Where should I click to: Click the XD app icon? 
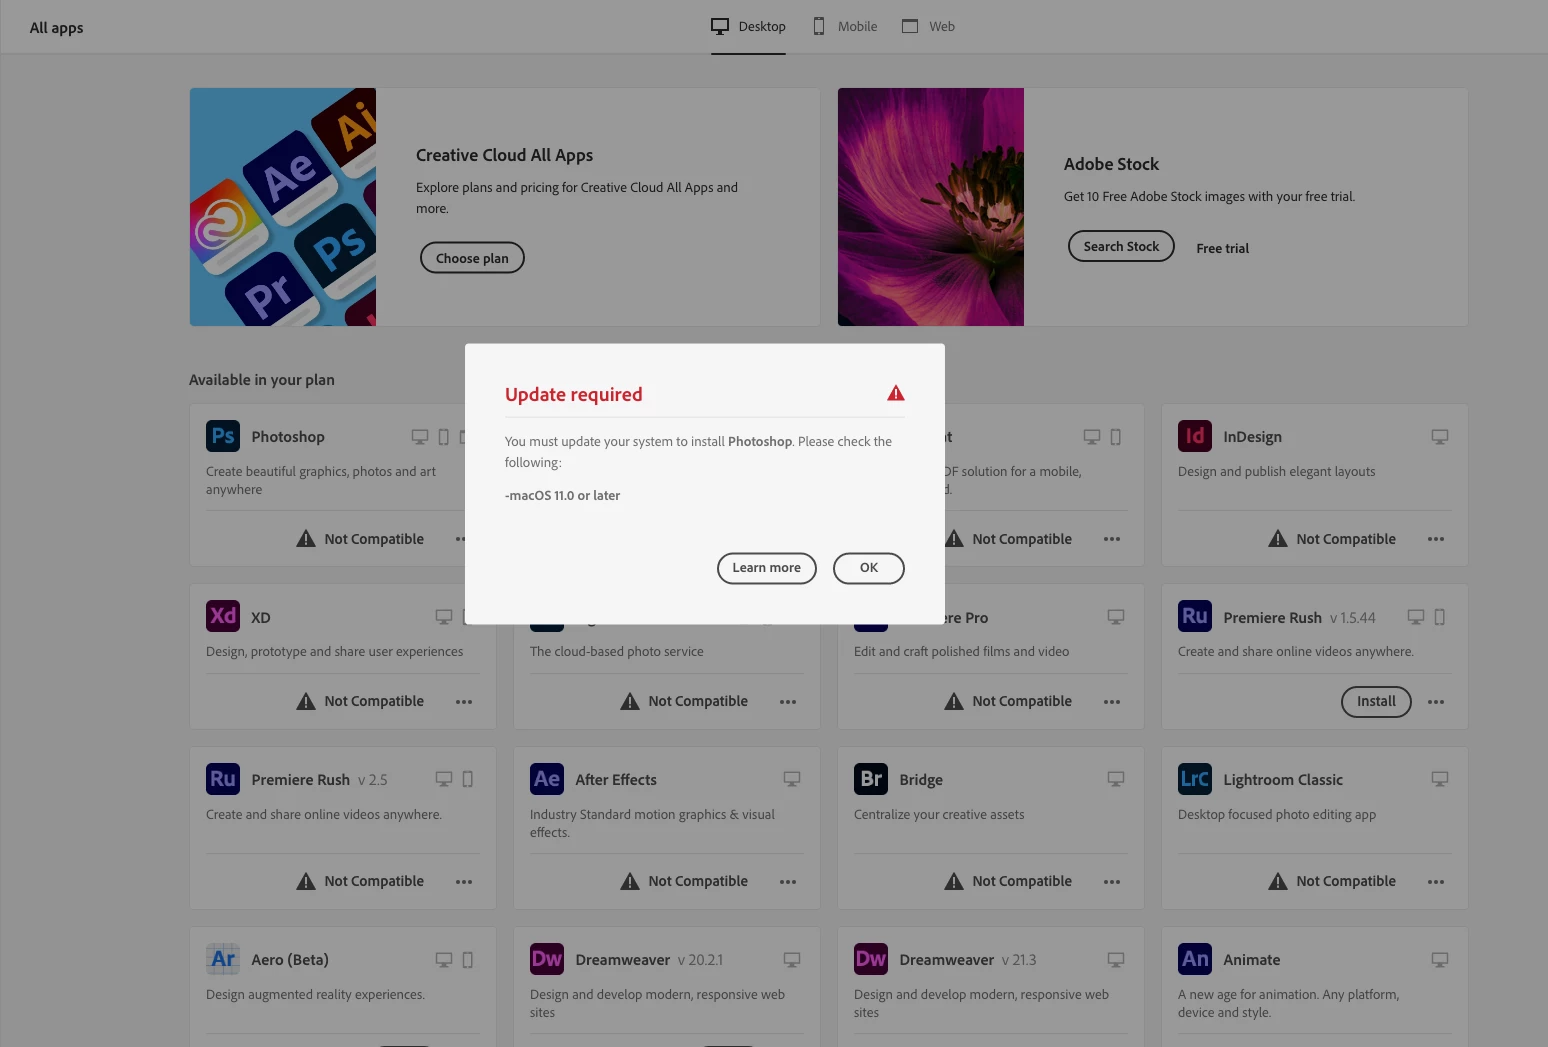[x=223, y=616]
